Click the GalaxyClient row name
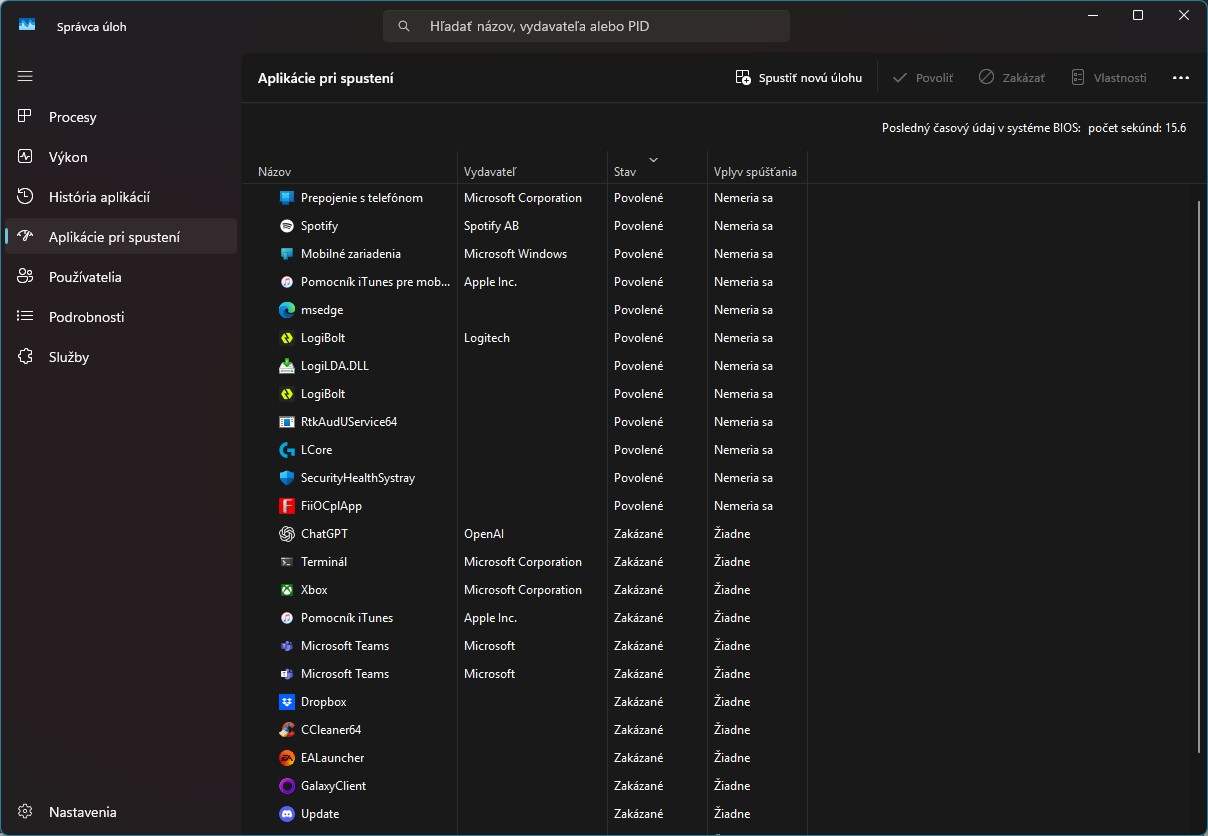The width and height of the screenshot is (1208, 836). pos(333,786)
